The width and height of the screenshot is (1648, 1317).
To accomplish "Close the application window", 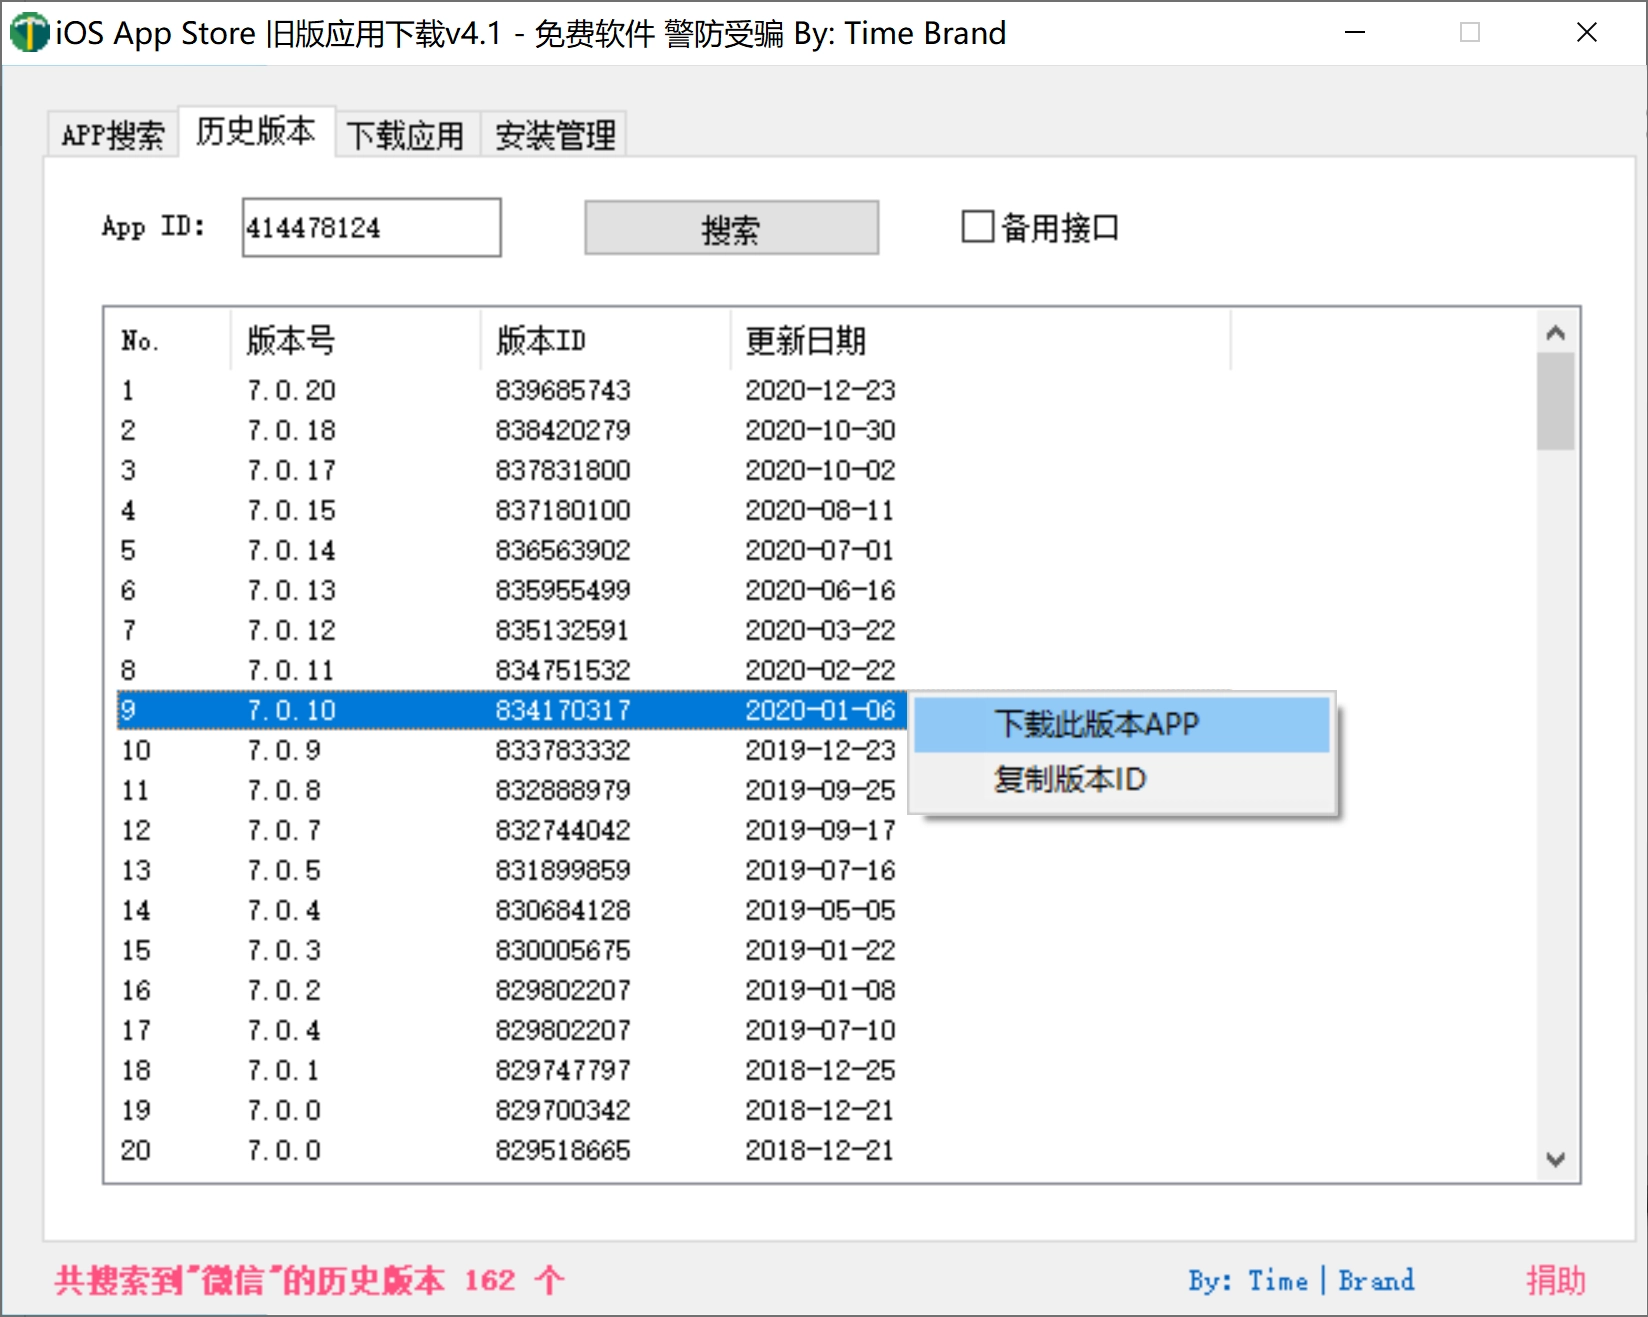I will [x=1586, y=33].
